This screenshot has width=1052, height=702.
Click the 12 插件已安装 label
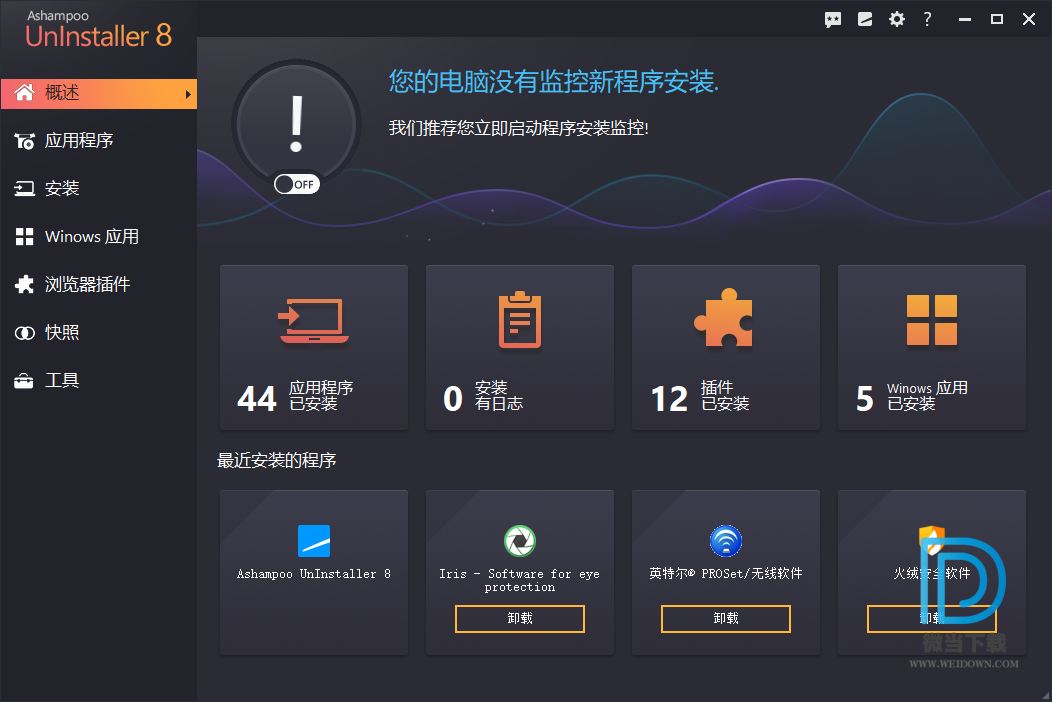coord(700,397)
